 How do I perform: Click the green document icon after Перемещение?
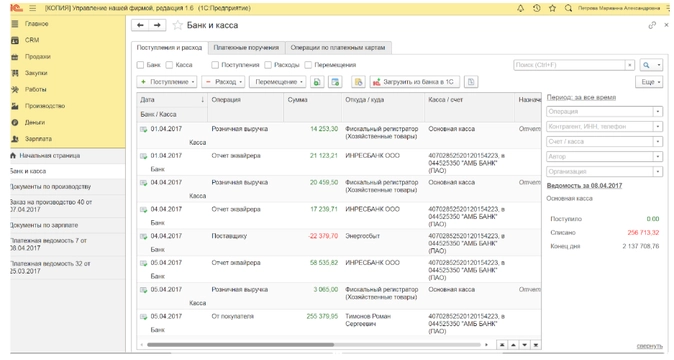317,82
